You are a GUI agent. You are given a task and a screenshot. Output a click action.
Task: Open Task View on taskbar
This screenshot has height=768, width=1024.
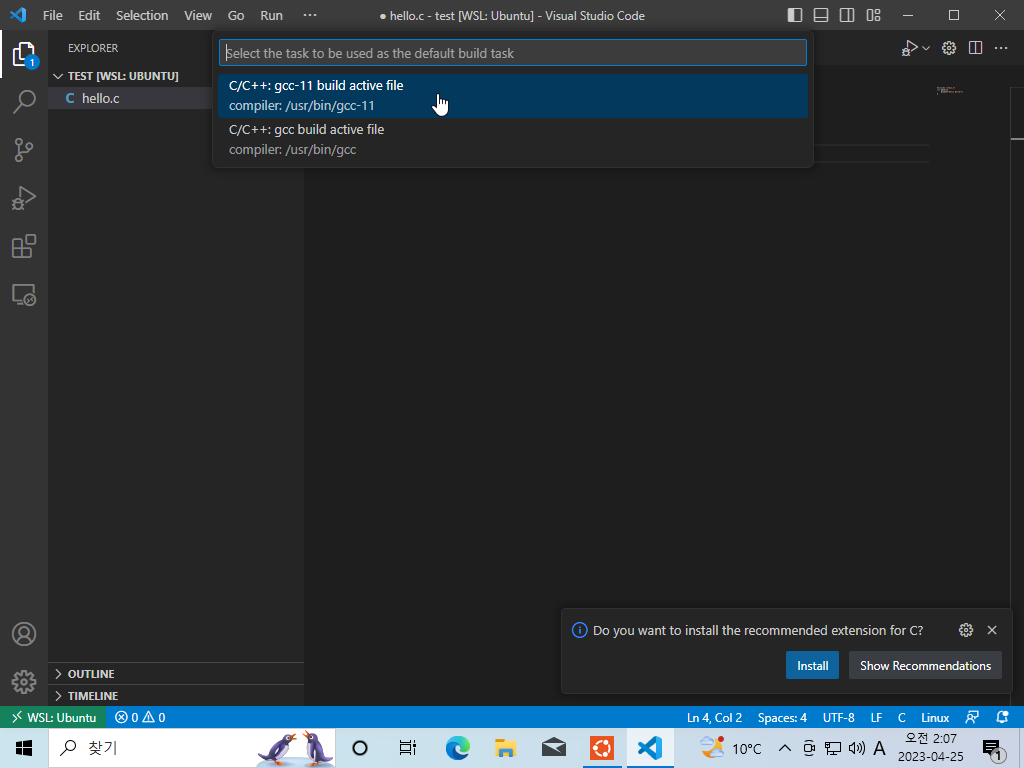click(408, 748)
